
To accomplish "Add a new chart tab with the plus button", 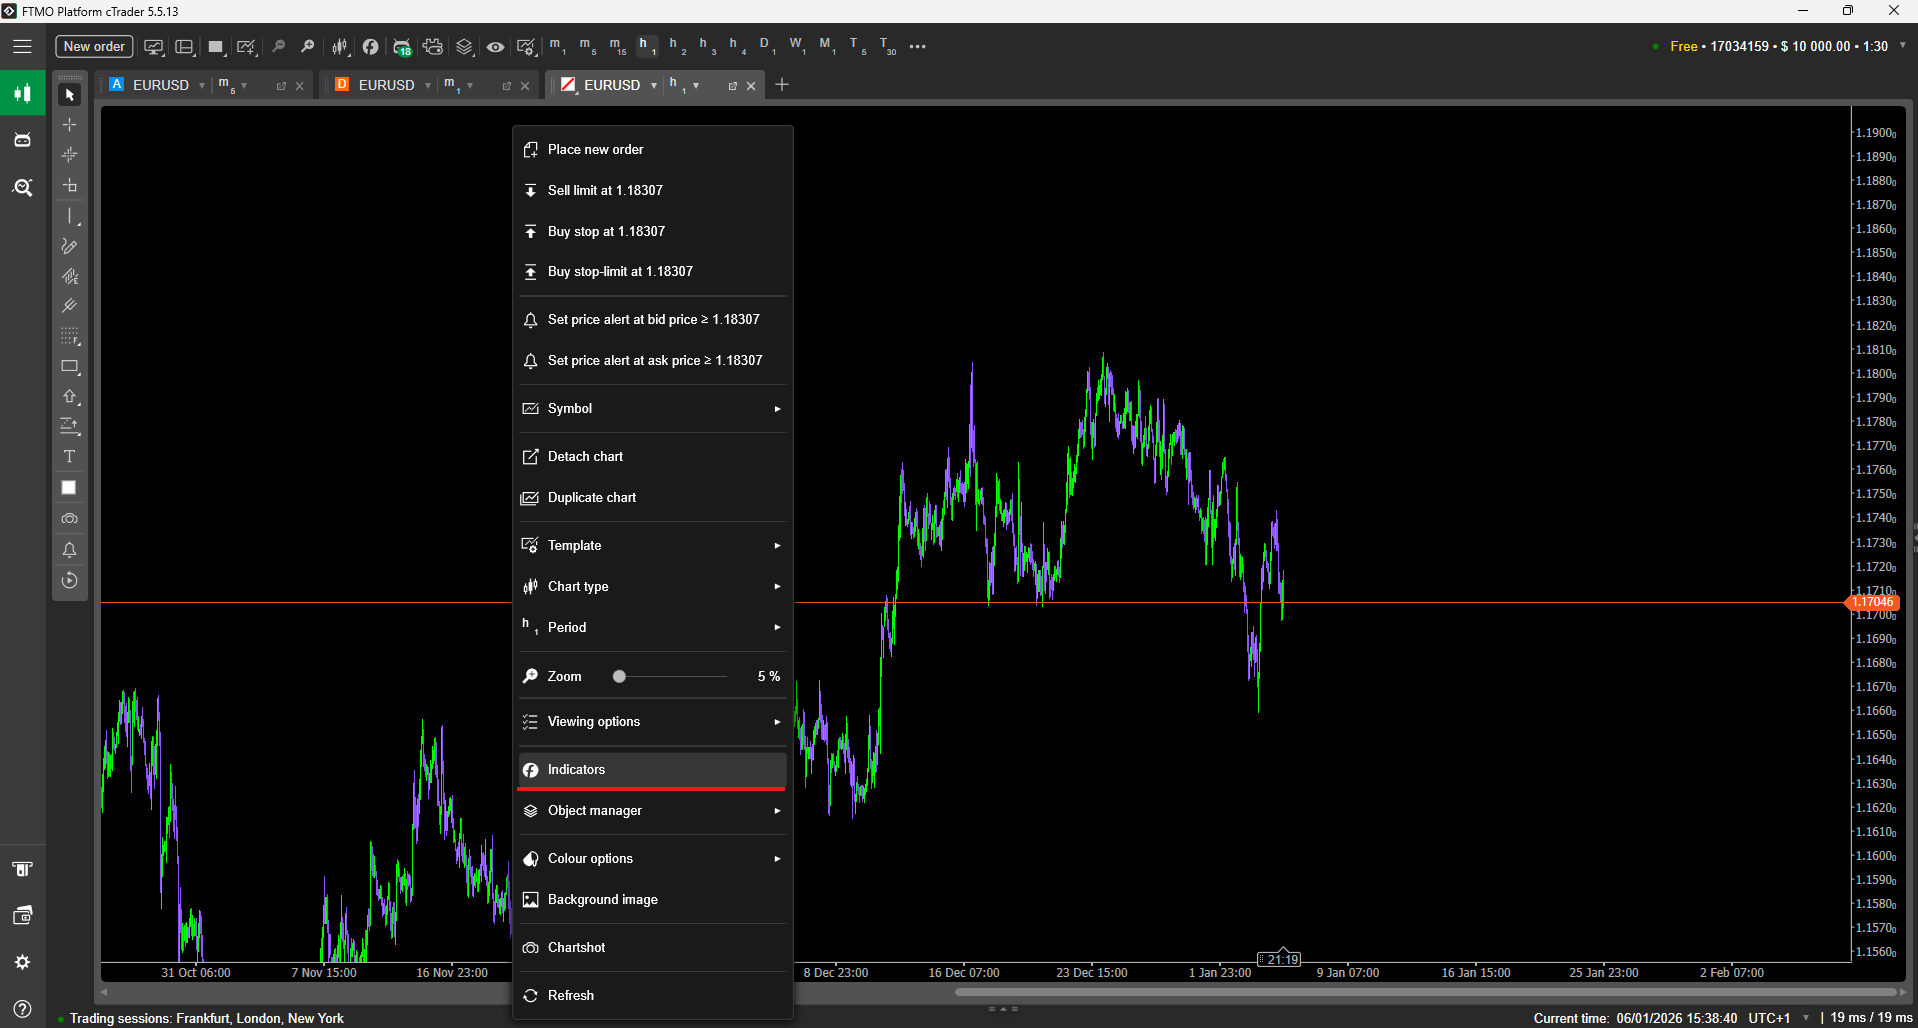I will coord(782,85).
